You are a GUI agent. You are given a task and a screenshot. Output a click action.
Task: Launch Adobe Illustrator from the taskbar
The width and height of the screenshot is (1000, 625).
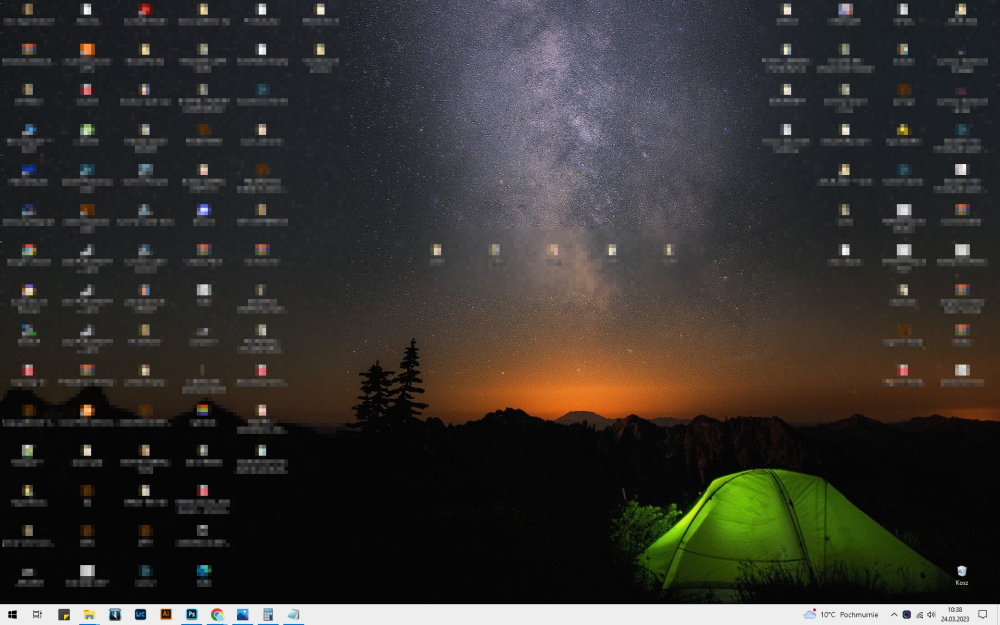[x=166, y=614]
